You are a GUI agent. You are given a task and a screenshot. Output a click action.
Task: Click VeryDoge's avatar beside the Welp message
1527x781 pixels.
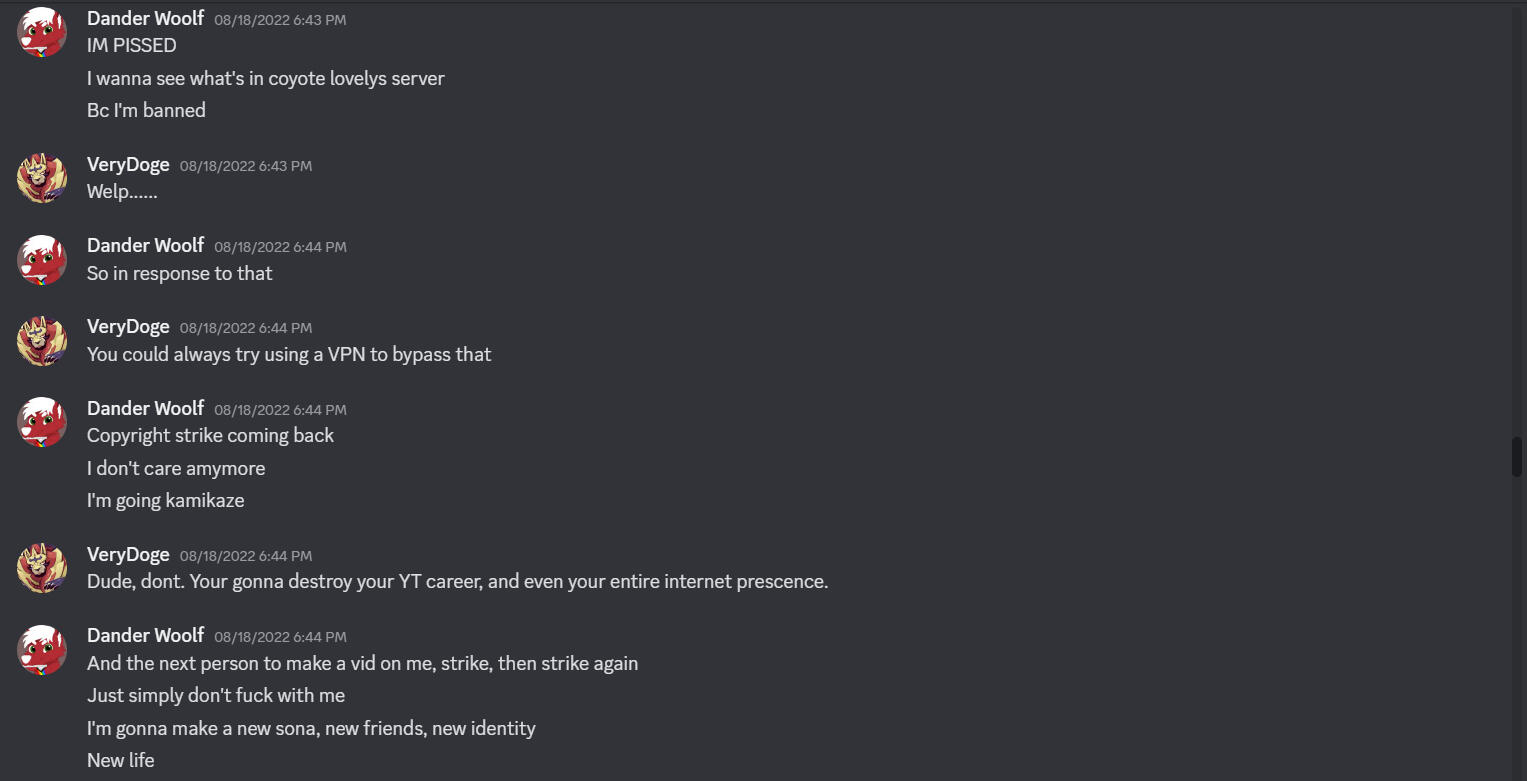point(42,178)
